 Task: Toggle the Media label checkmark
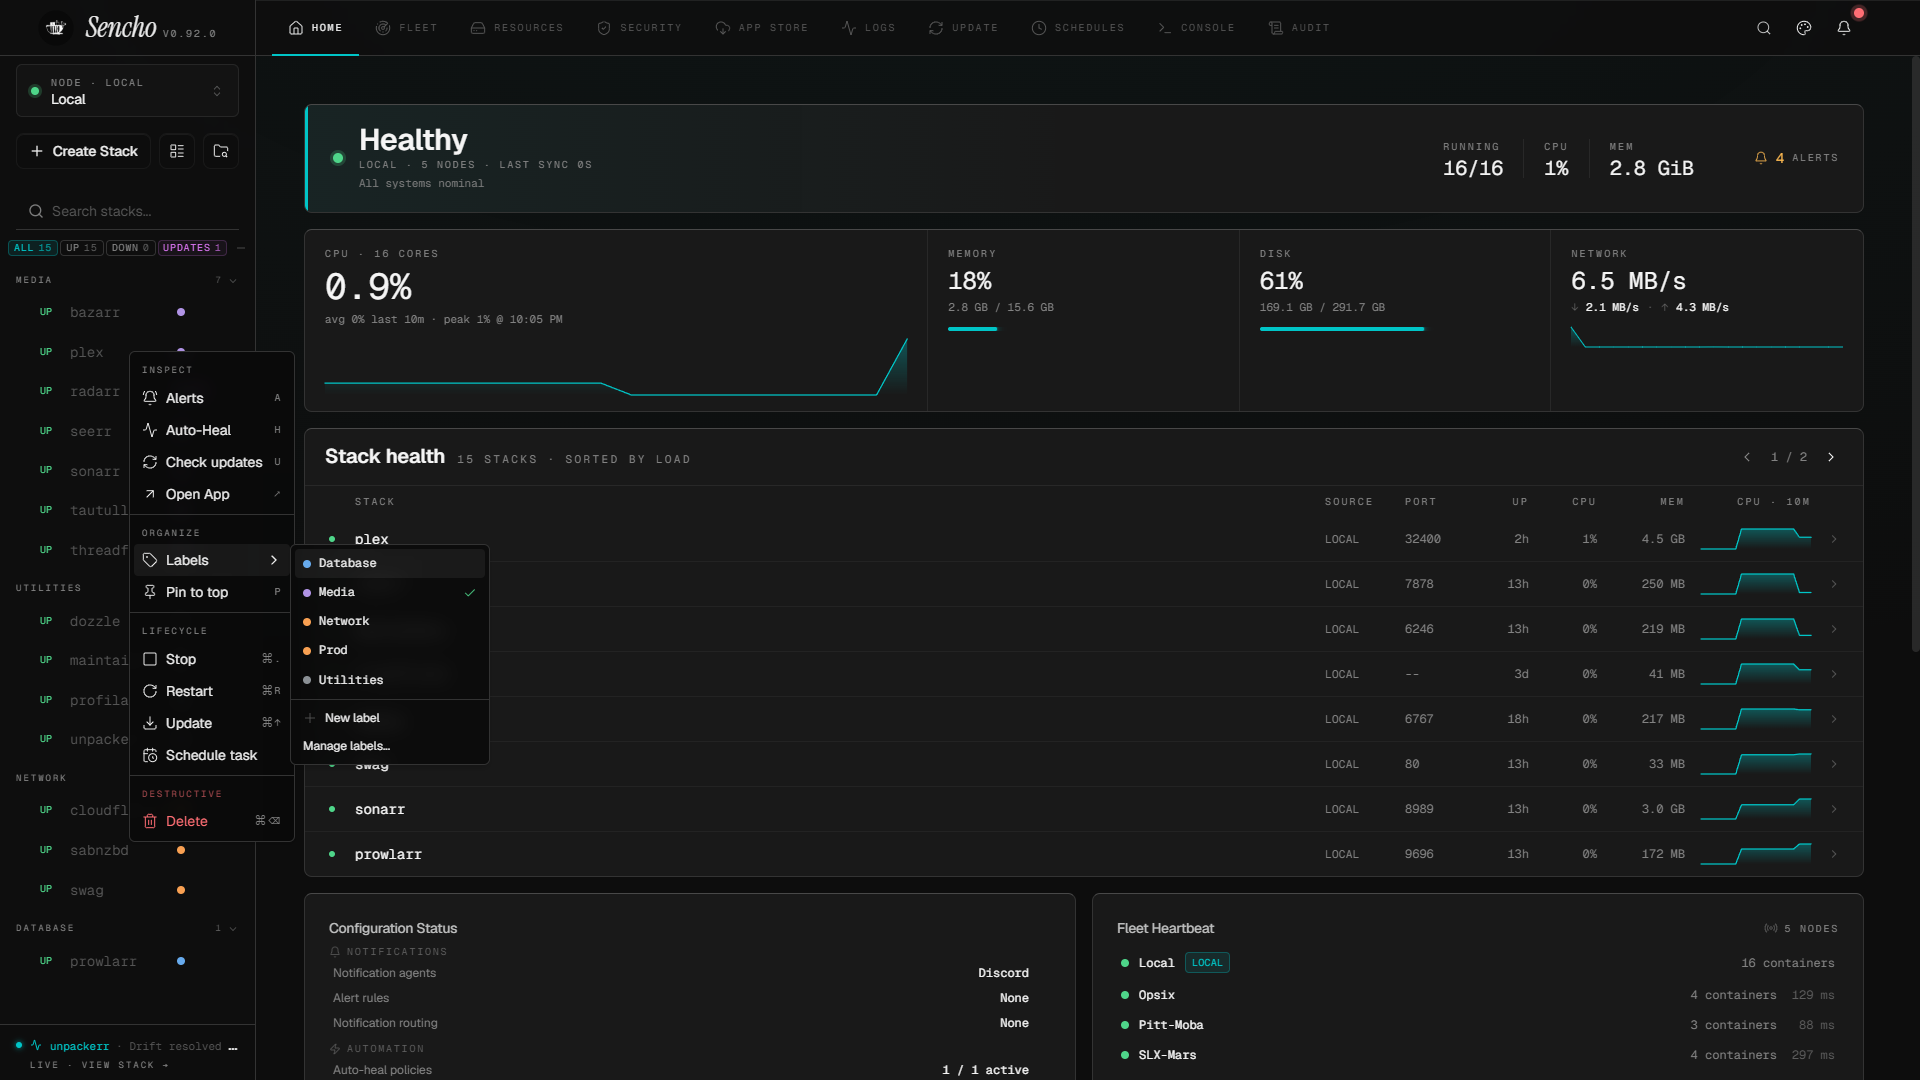pyautogui.click(x=470, y=593)
